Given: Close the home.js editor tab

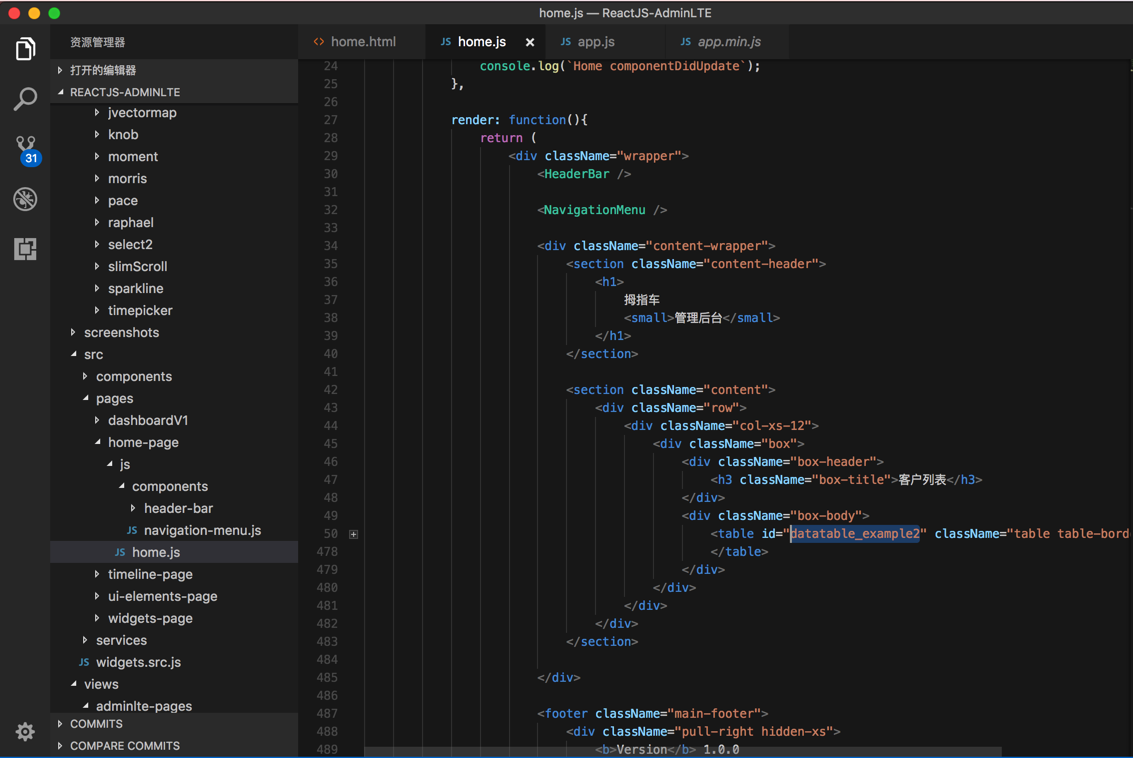Looking at the screenshot, I should coord(530,42).
